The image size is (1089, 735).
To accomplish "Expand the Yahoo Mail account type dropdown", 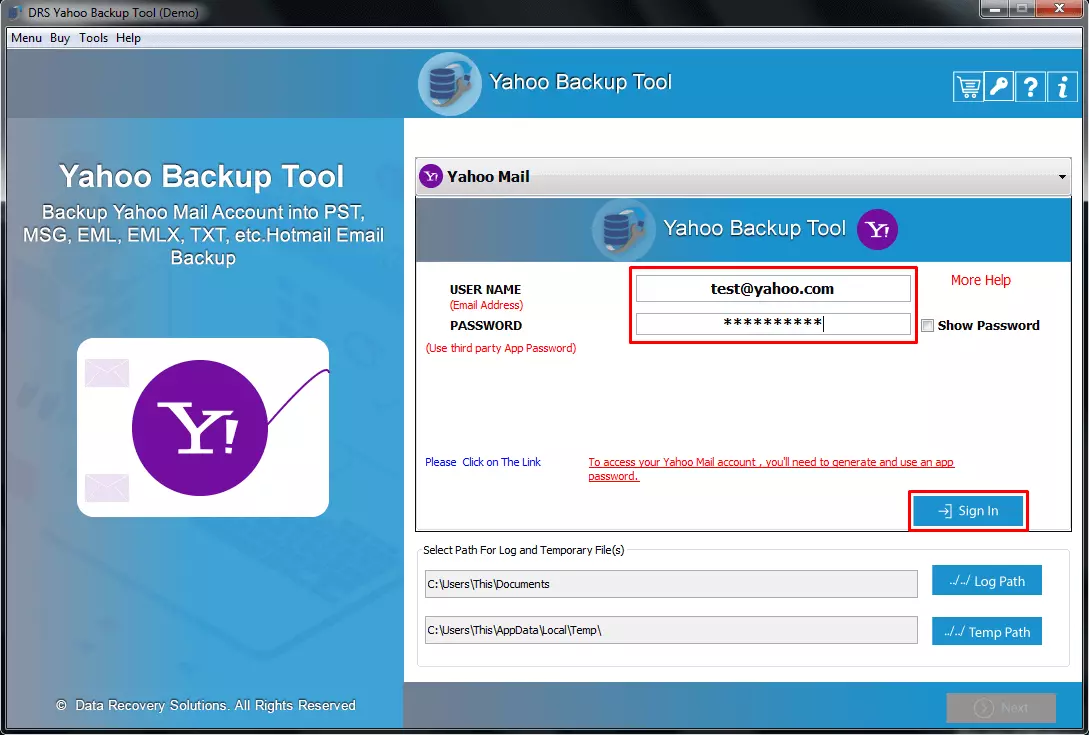I will click(743, 176).
